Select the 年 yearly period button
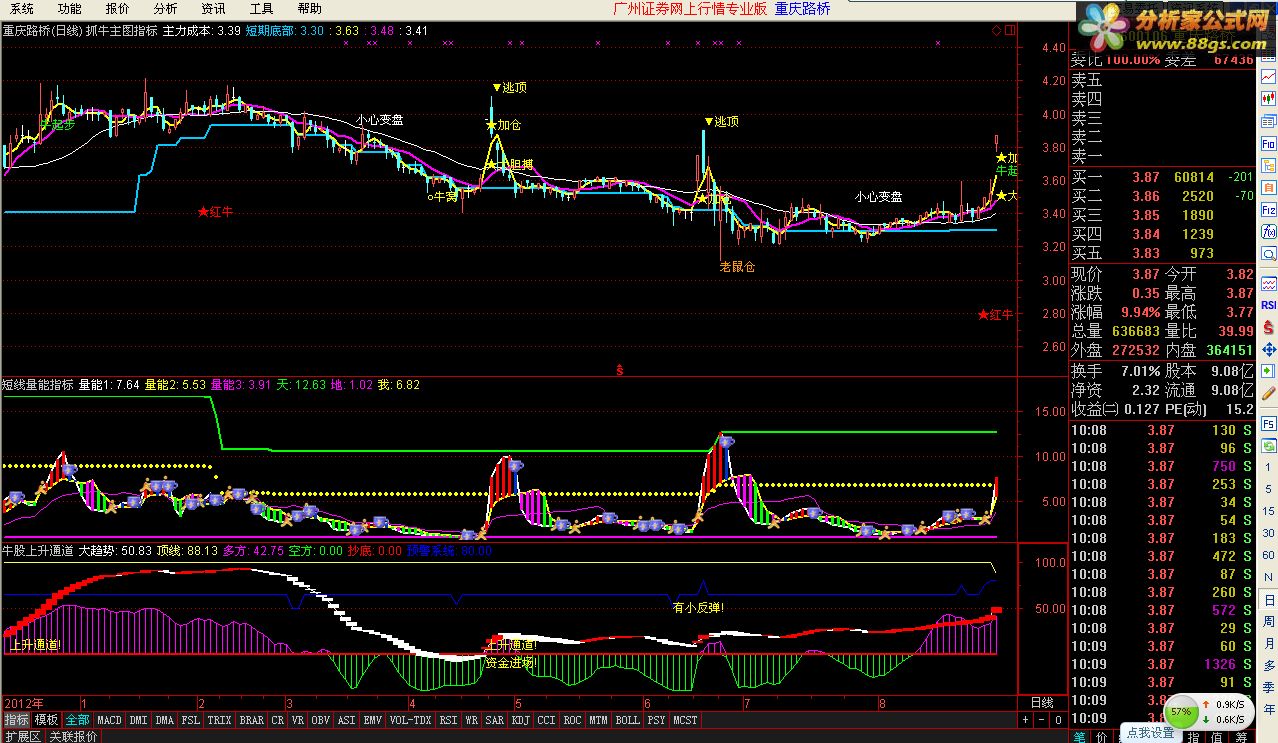This screenshot has height=743, width=1278. click(x=1269, y=709)
